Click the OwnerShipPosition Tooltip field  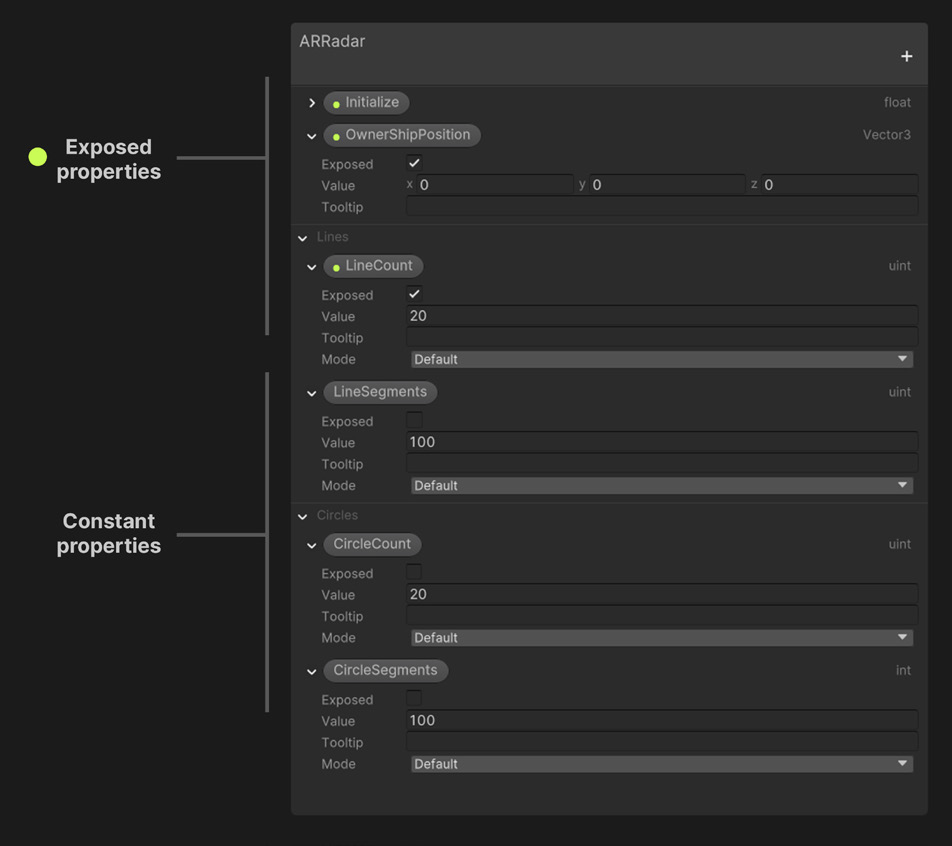[x=661, y=207]
